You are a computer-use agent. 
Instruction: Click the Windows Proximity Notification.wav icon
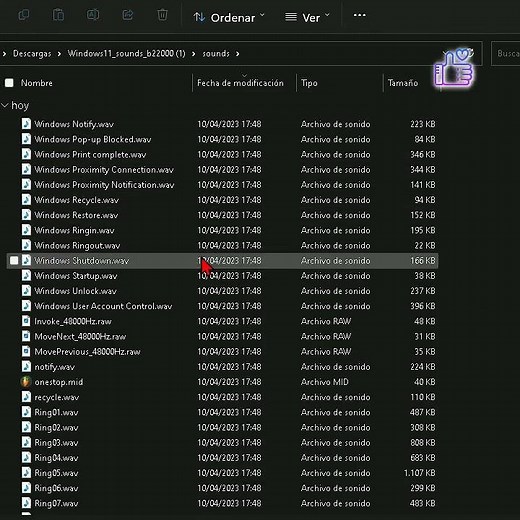26,184
